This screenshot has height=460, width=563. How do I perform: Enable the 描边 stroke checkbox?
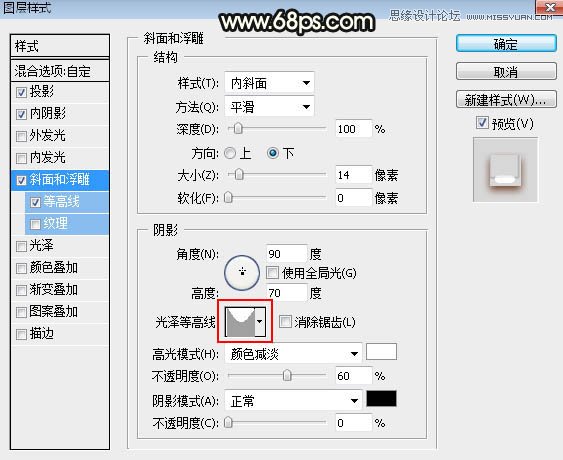[21, 334]
